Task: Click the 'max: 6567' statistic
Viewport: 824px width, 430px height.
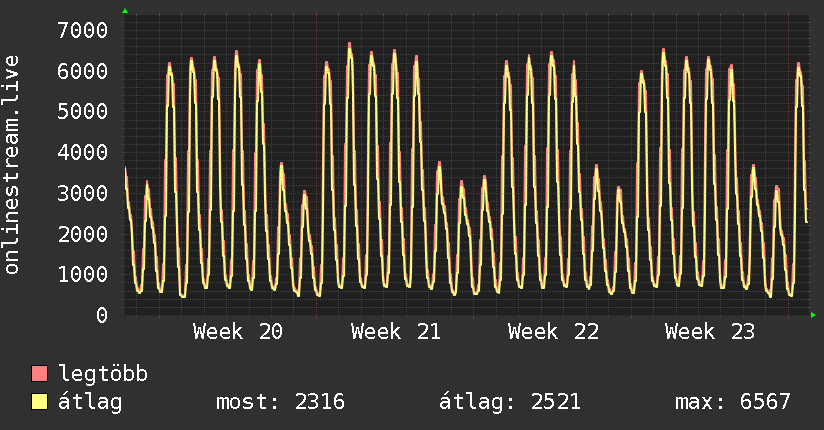Action: tap(733, 402)
